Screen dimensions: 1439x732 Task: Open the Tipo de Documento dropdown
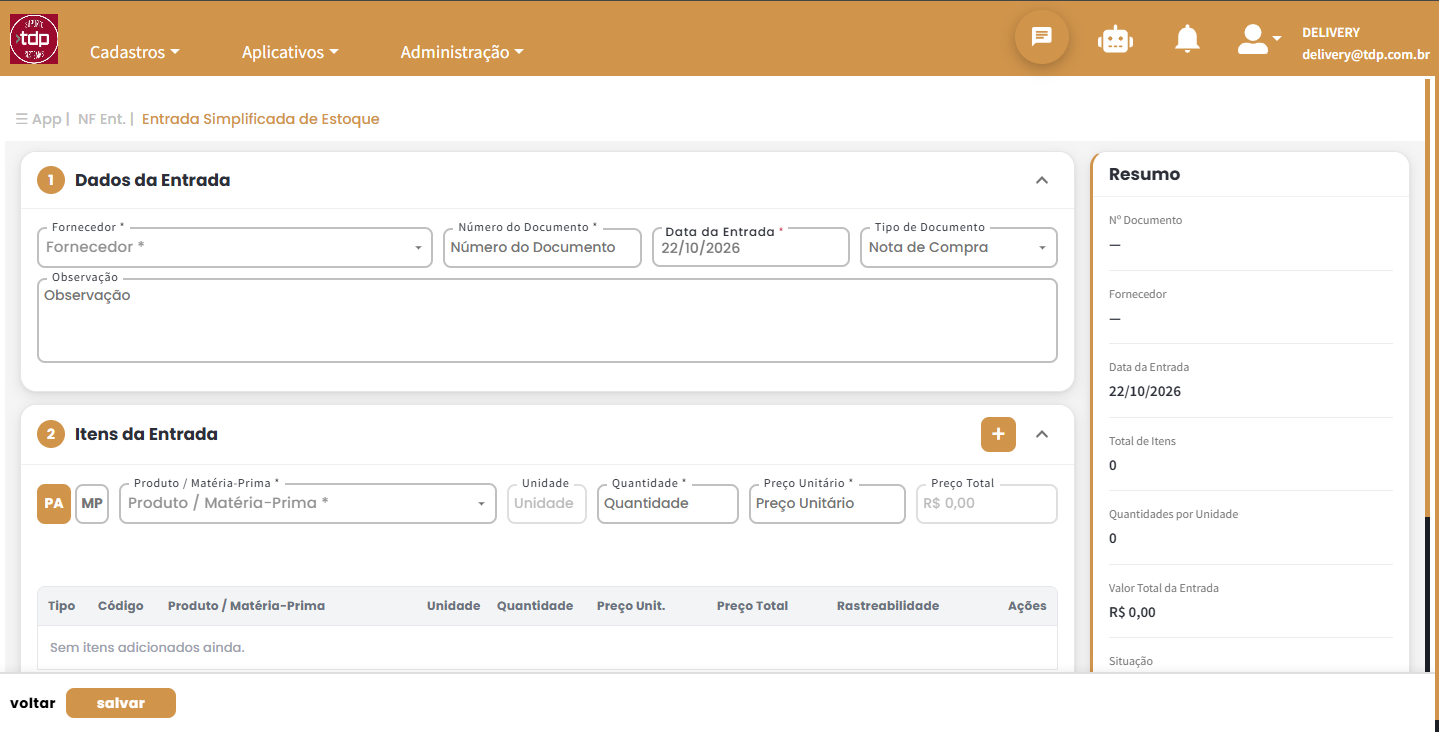click(x=959, y=247)
